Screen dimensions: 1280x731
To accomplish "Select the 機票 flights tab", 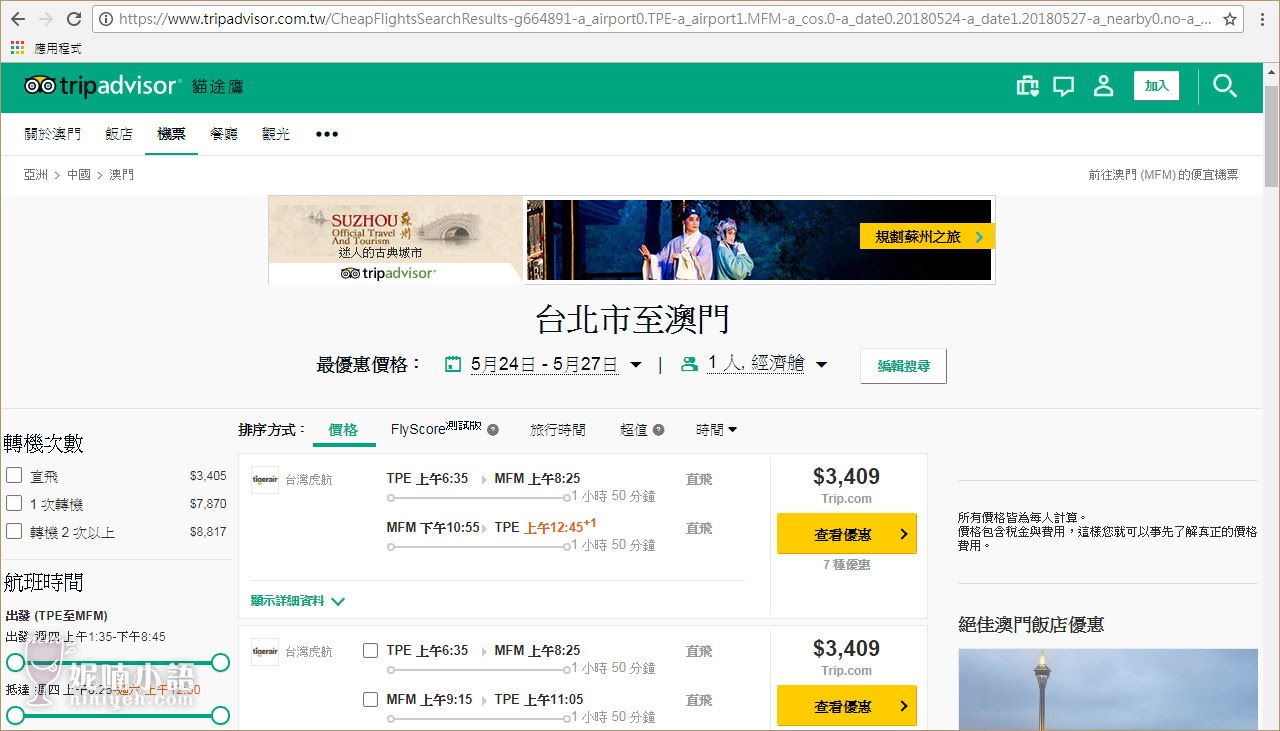I will coord(171,134).
